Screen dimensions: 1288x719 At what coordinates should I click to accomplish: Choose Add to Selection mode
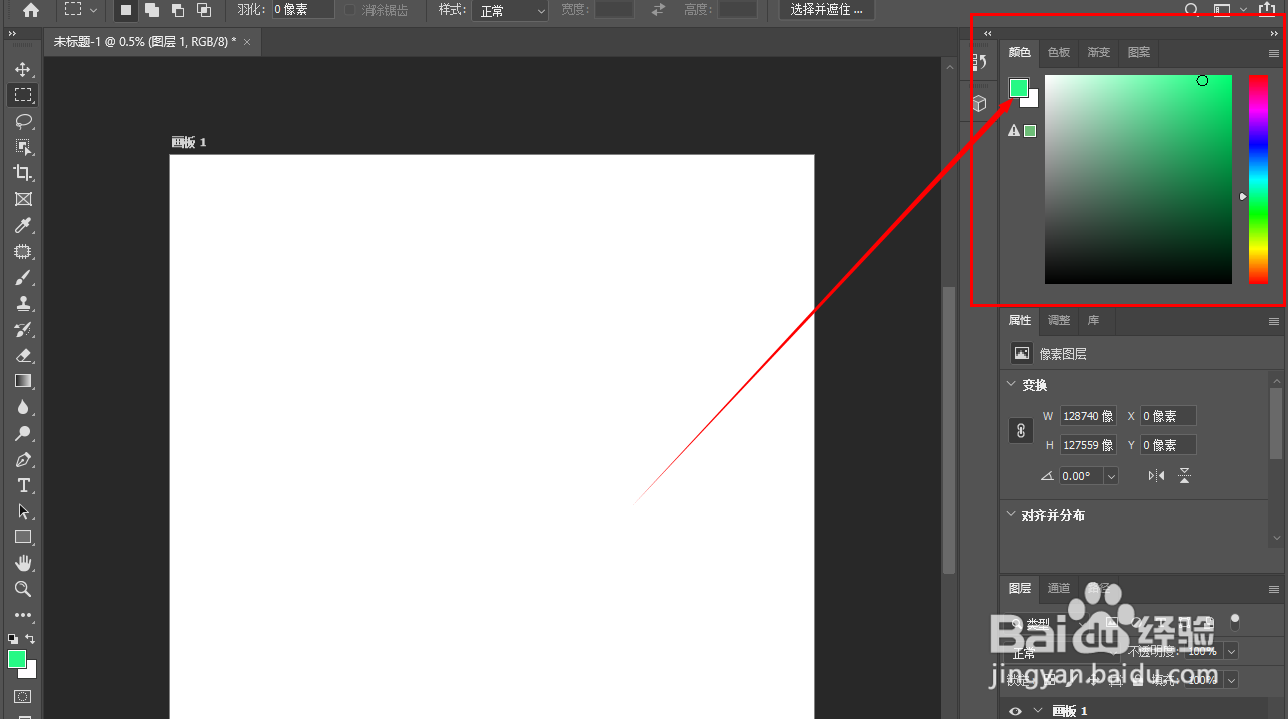click(x=152, y=10)
